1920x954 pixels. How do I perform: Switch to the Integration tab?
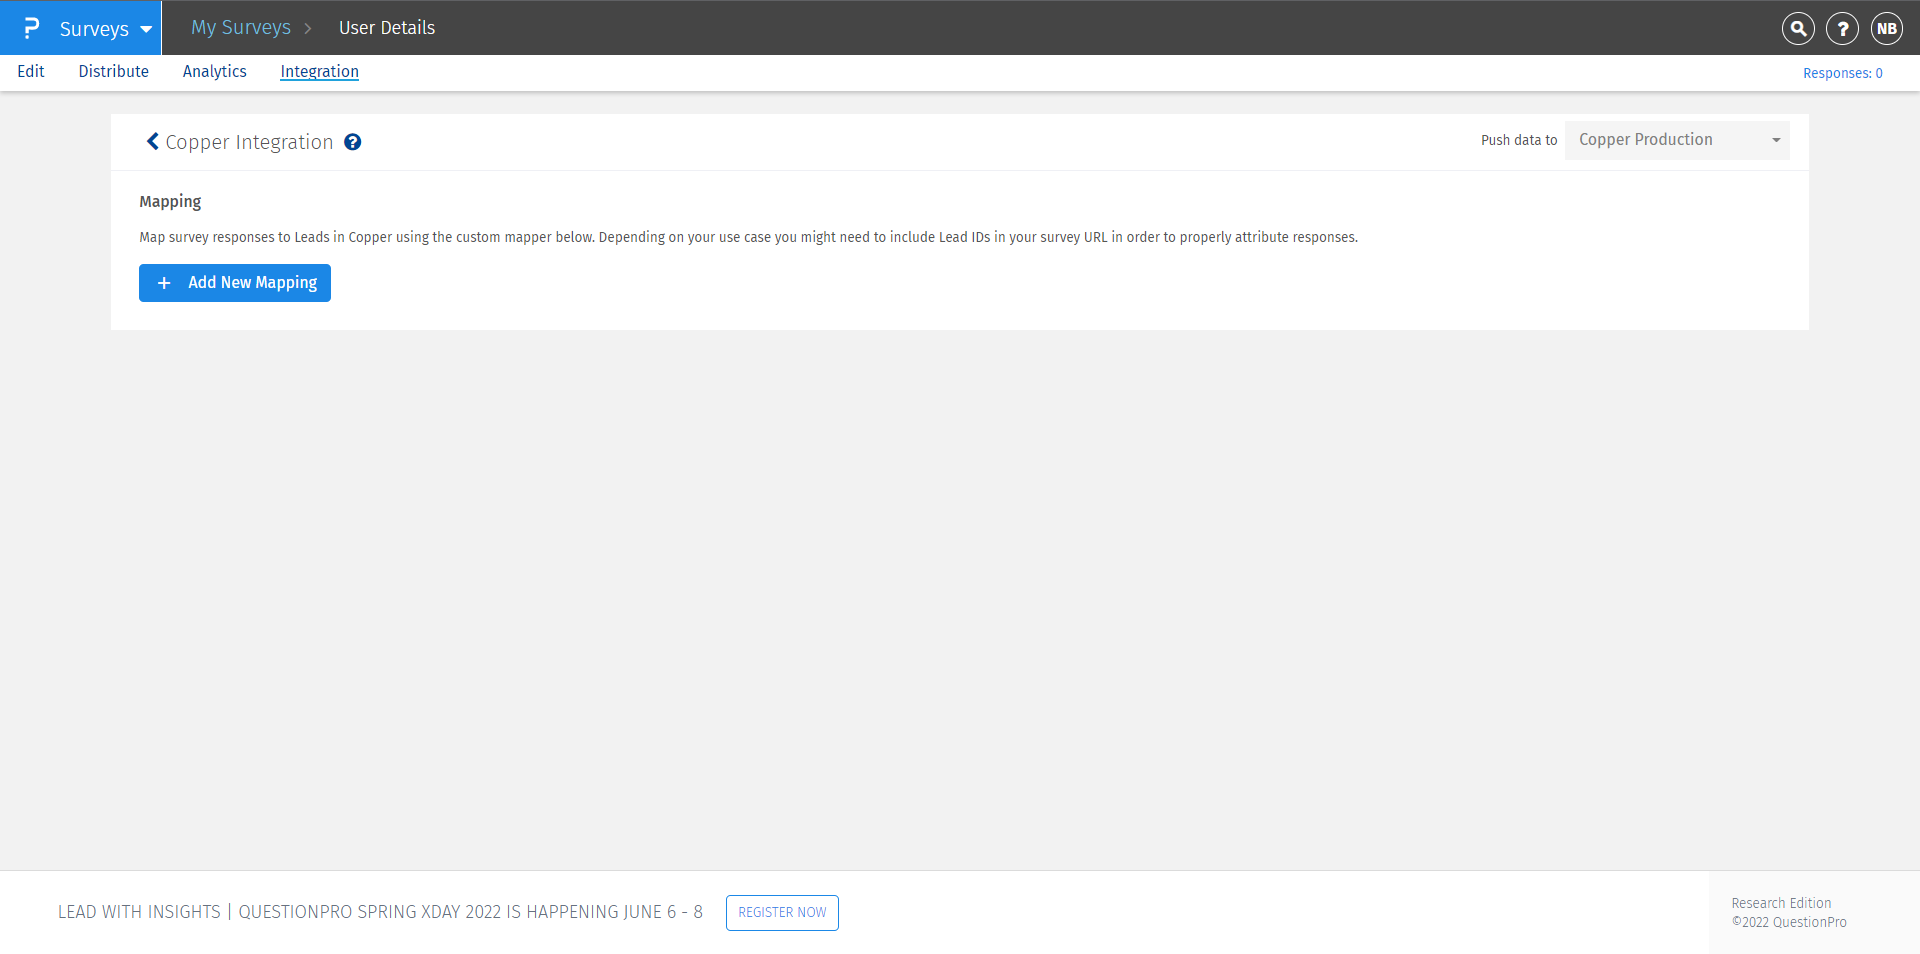point(319,71)
